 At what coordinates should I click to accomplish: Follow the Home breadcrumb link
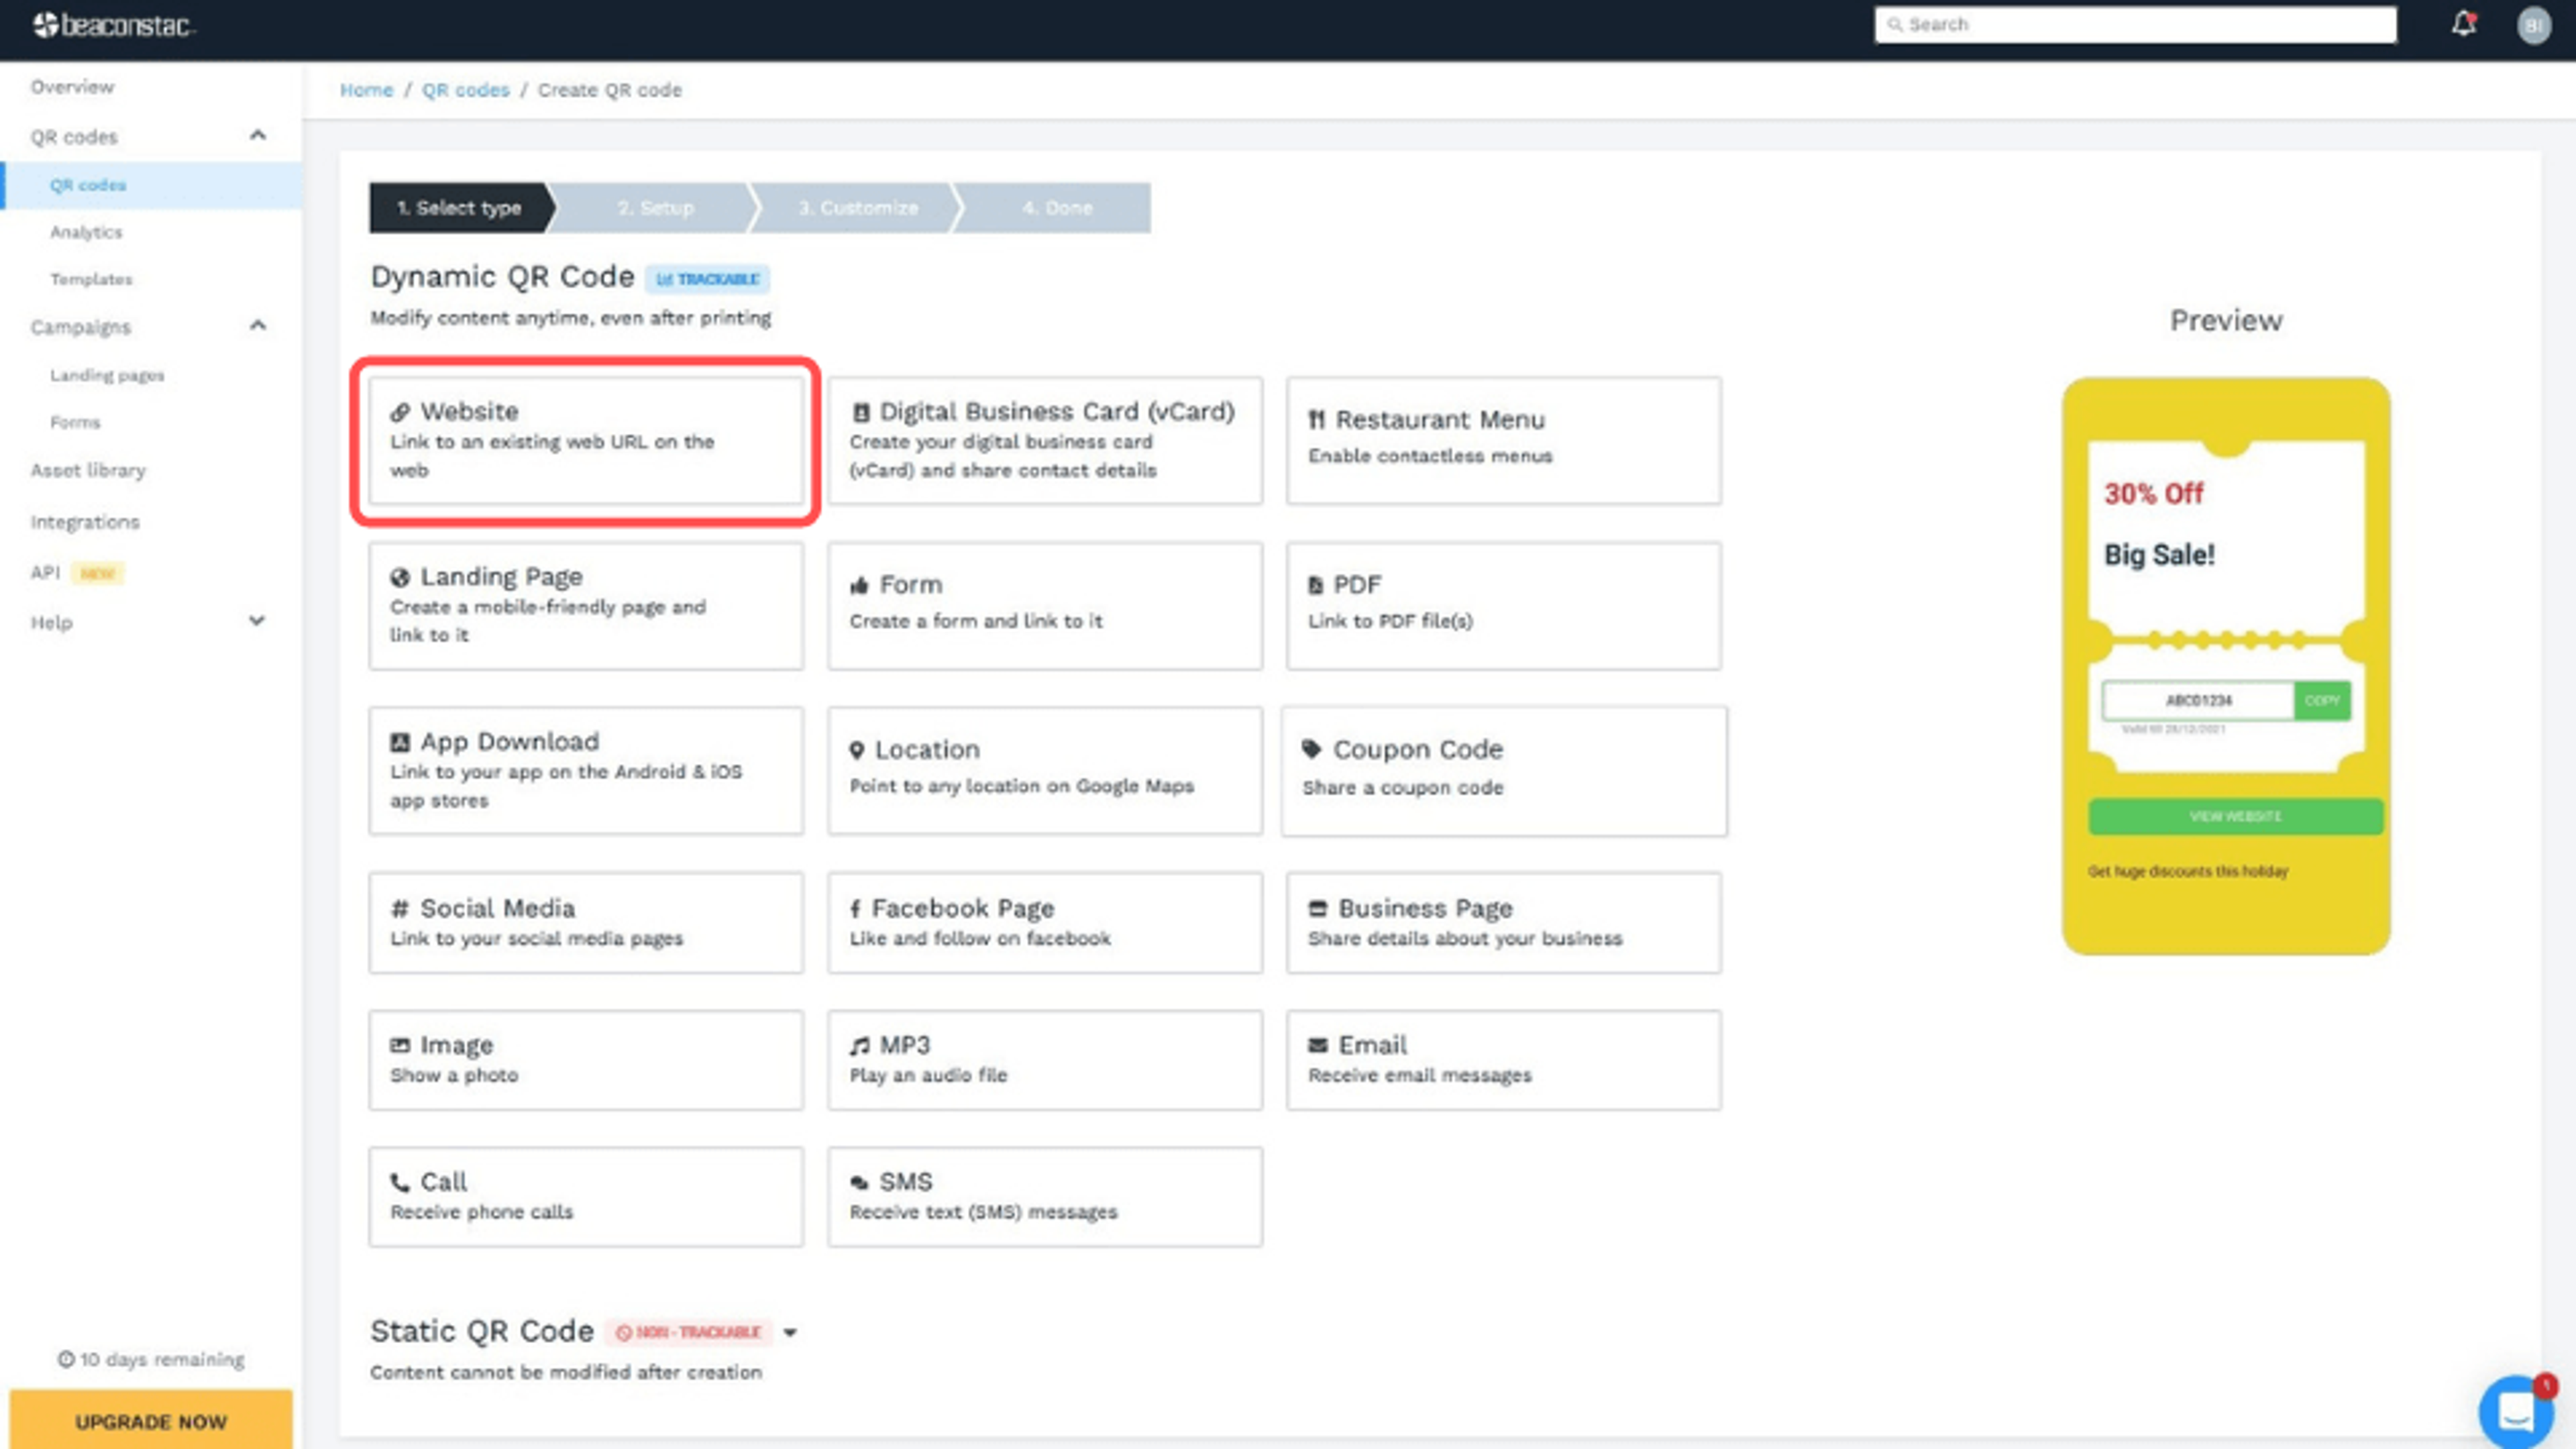click(x=366, y=90)
